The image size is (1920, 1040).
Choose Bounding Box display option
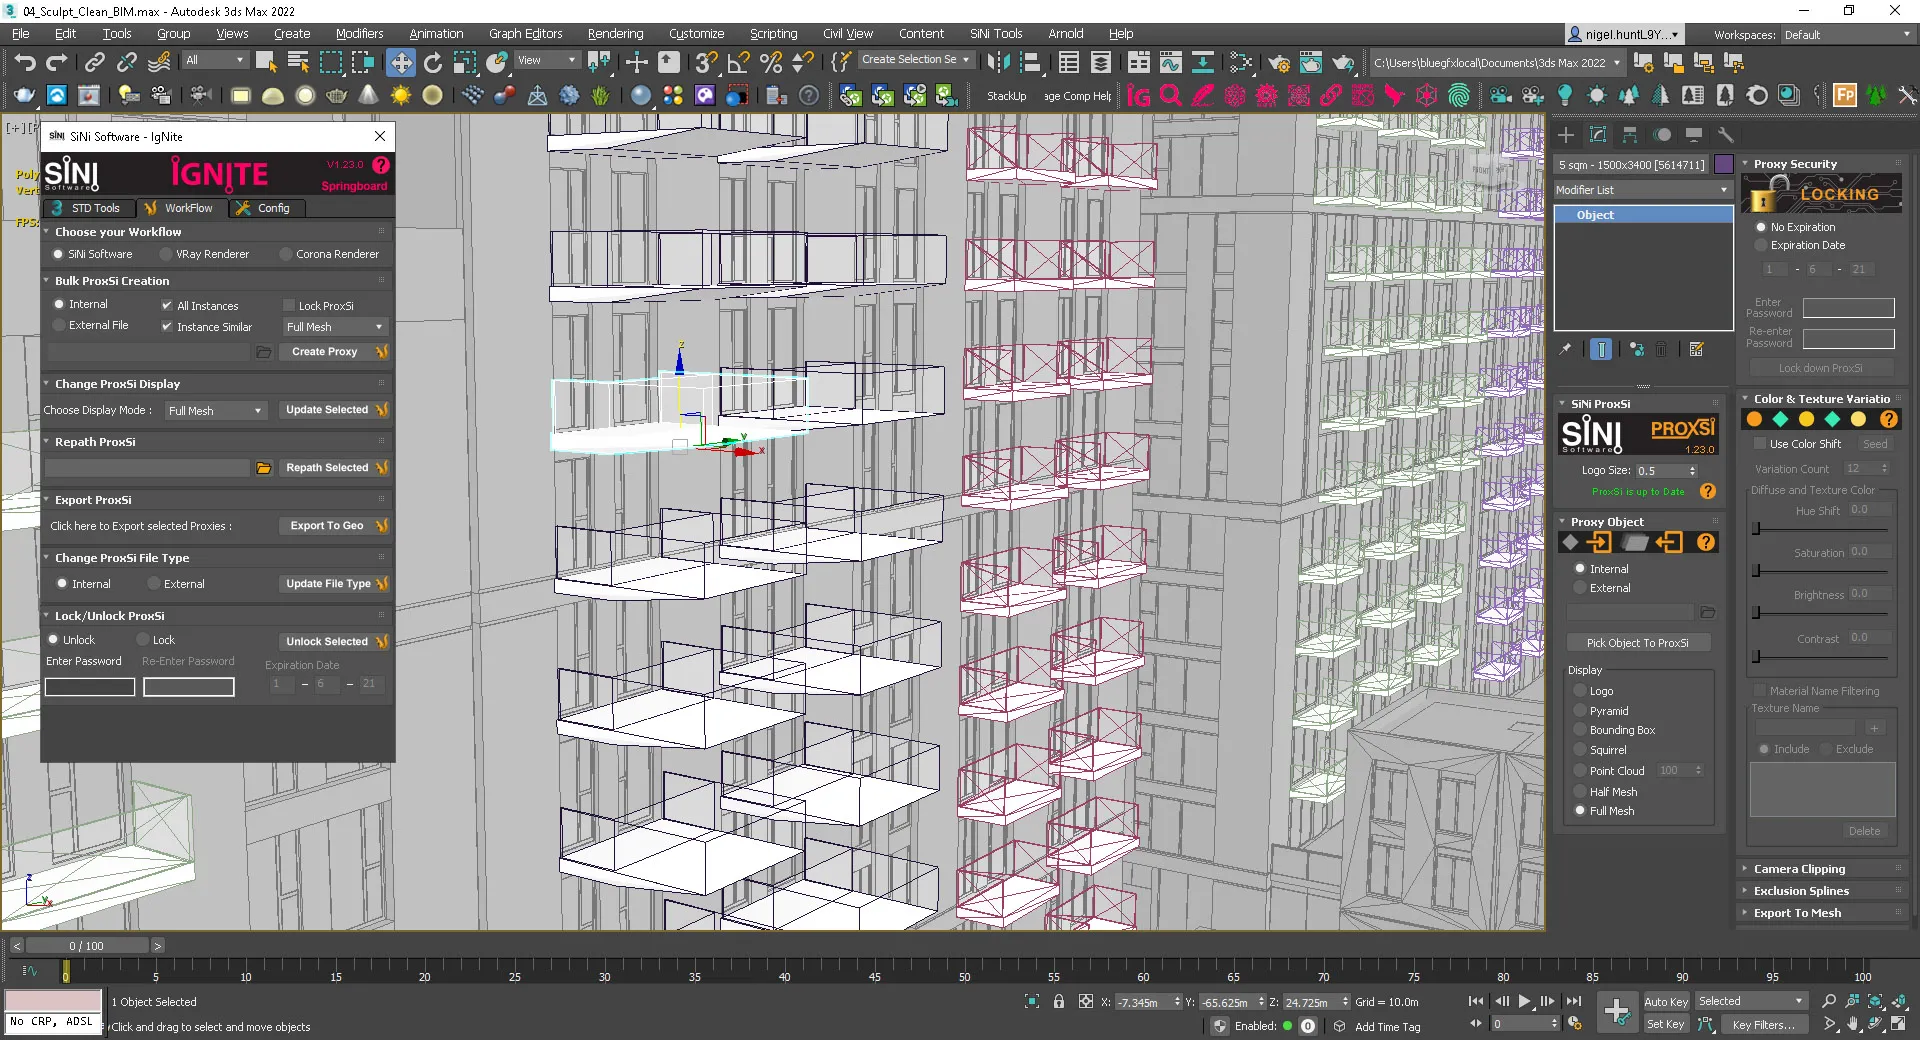tap(1580, 730)
